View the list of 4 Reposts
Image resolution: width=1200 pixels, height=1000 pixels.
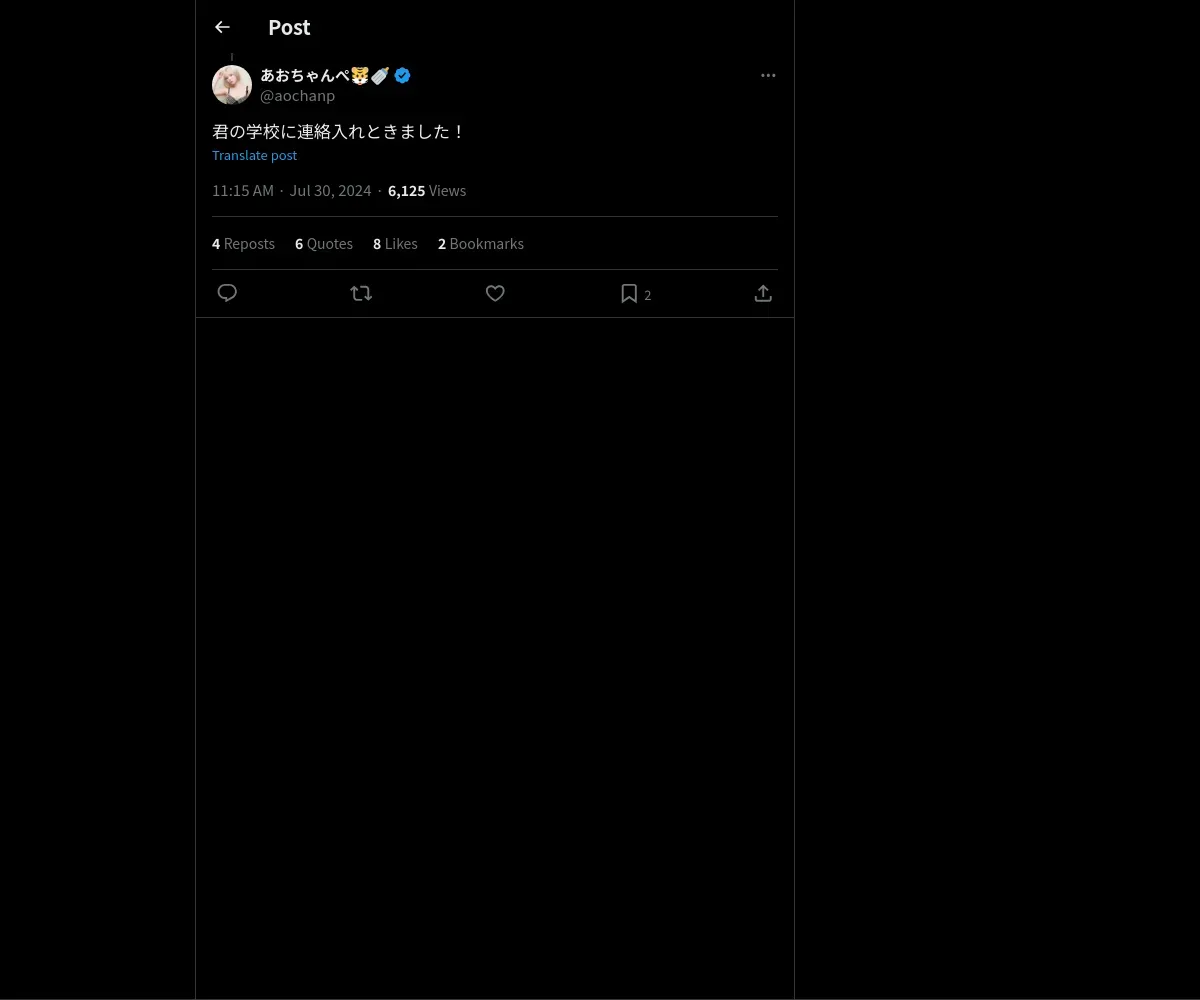[x=243, y=244]
